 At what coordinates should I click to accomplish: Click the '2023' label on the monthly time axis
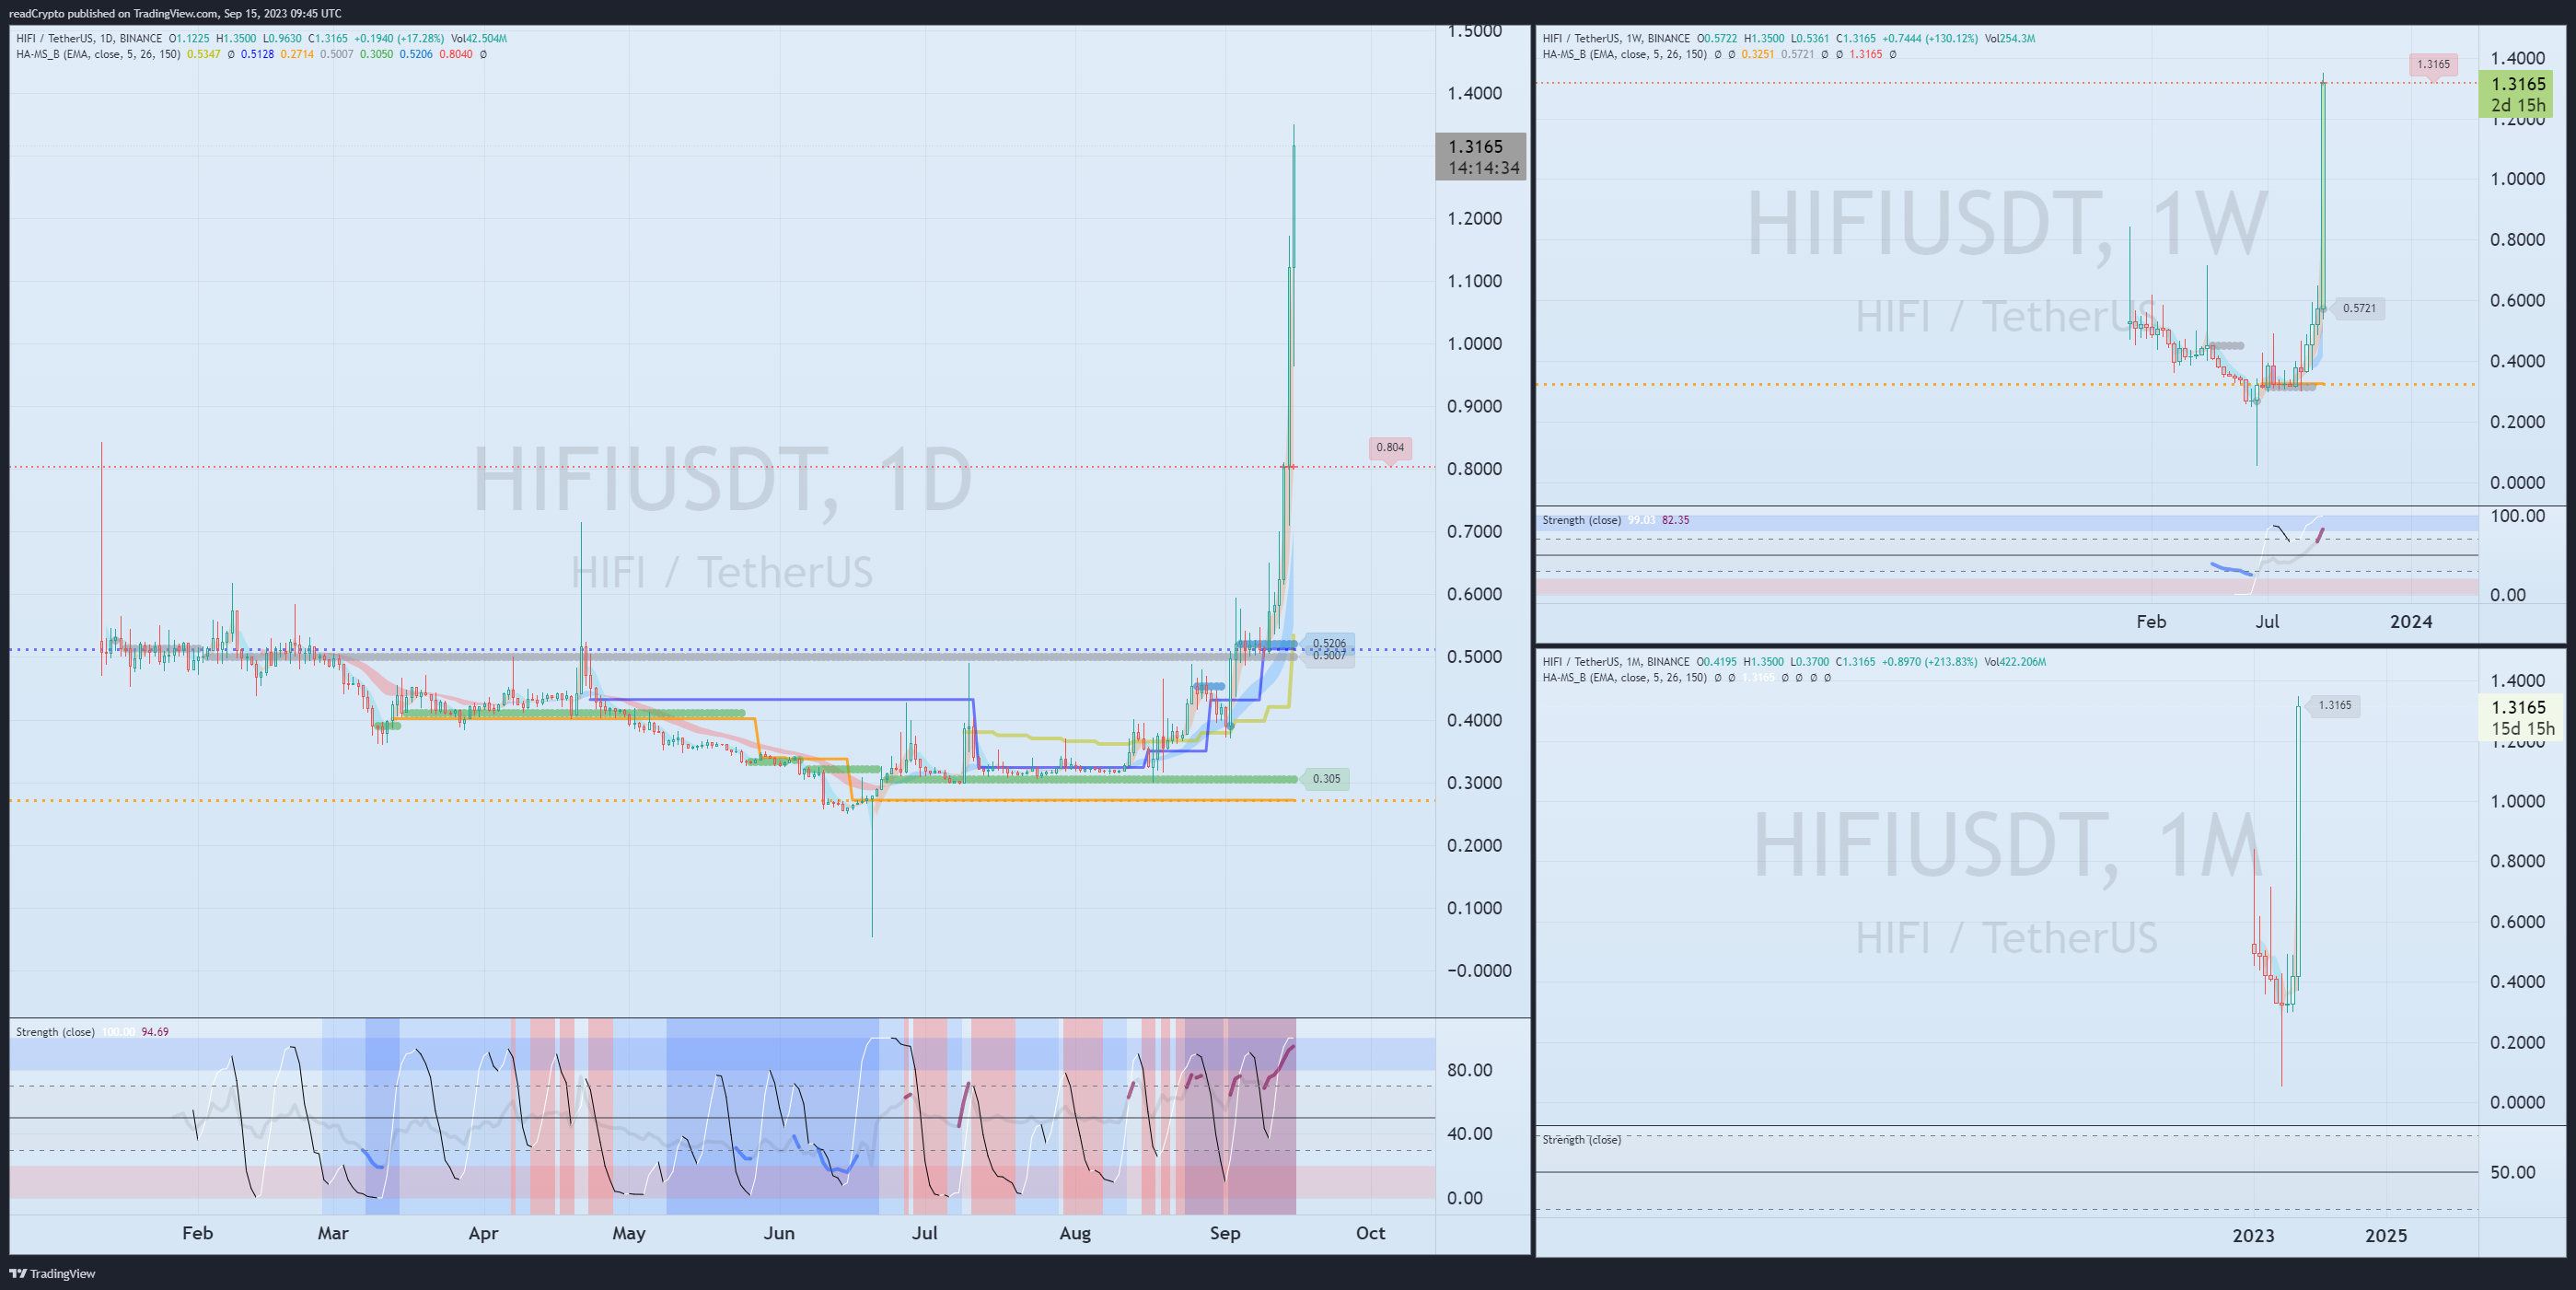2254,1235
